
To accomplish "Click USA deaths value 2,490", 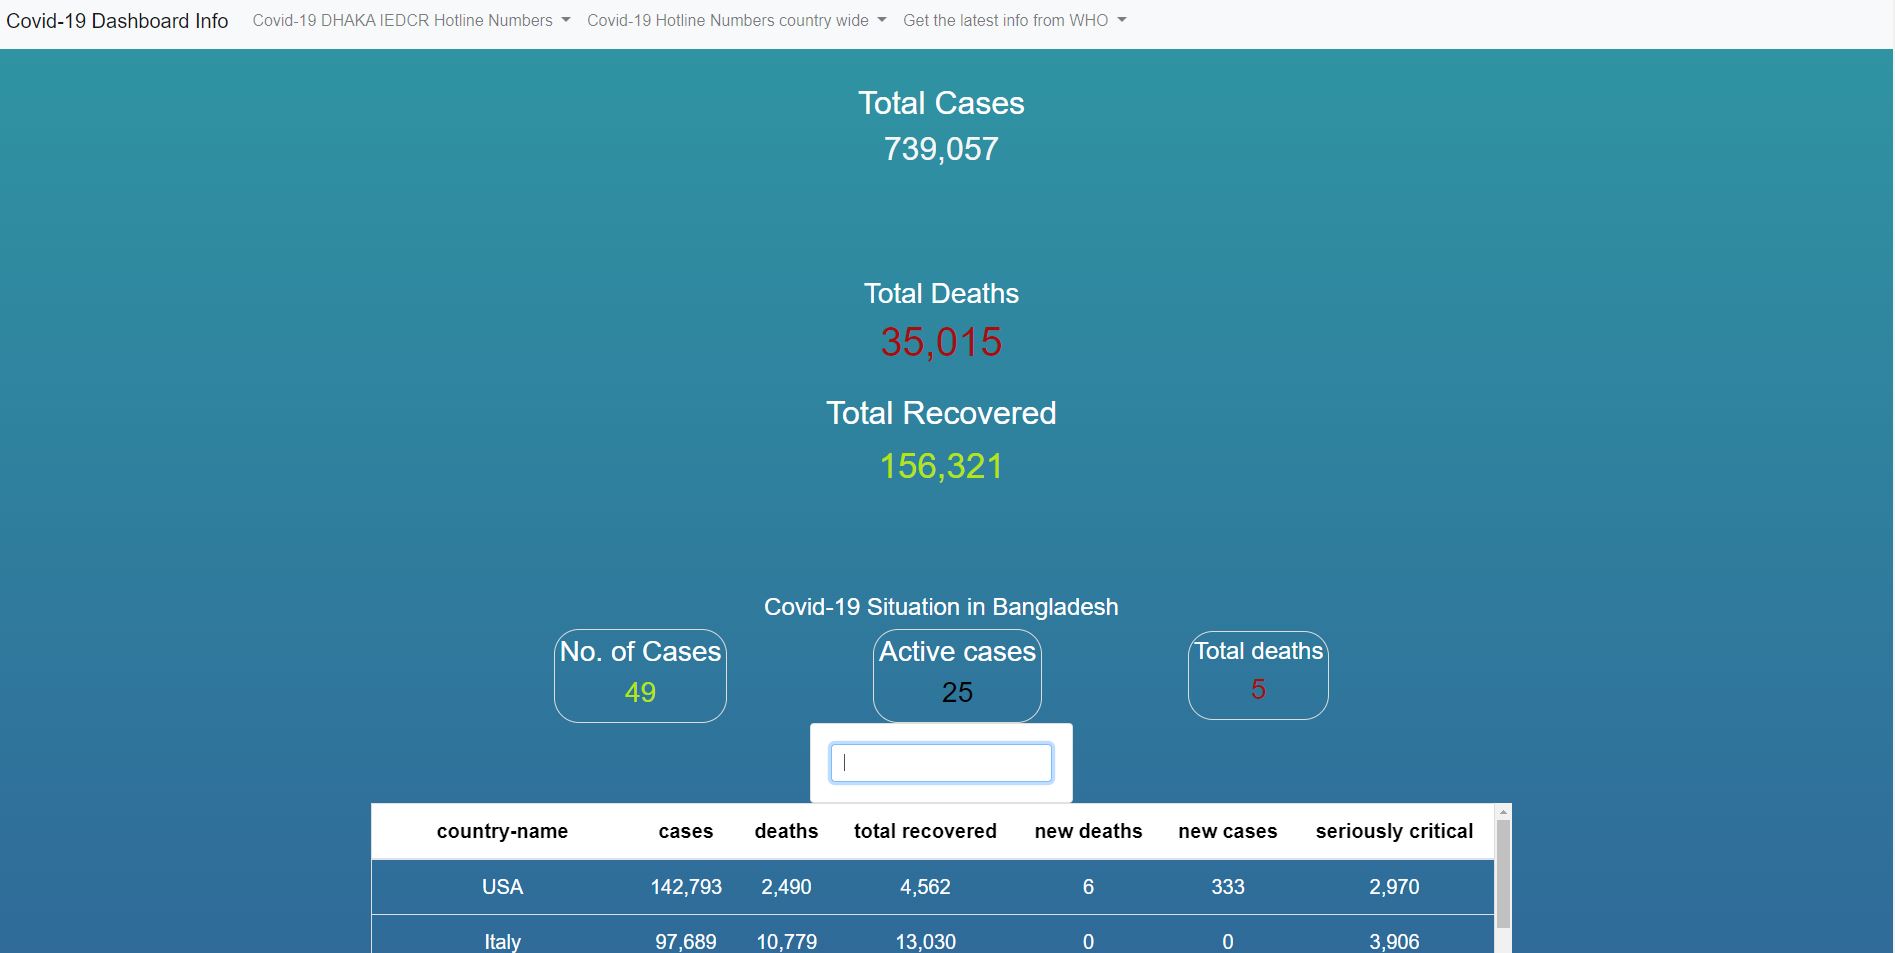I will 786,887.
